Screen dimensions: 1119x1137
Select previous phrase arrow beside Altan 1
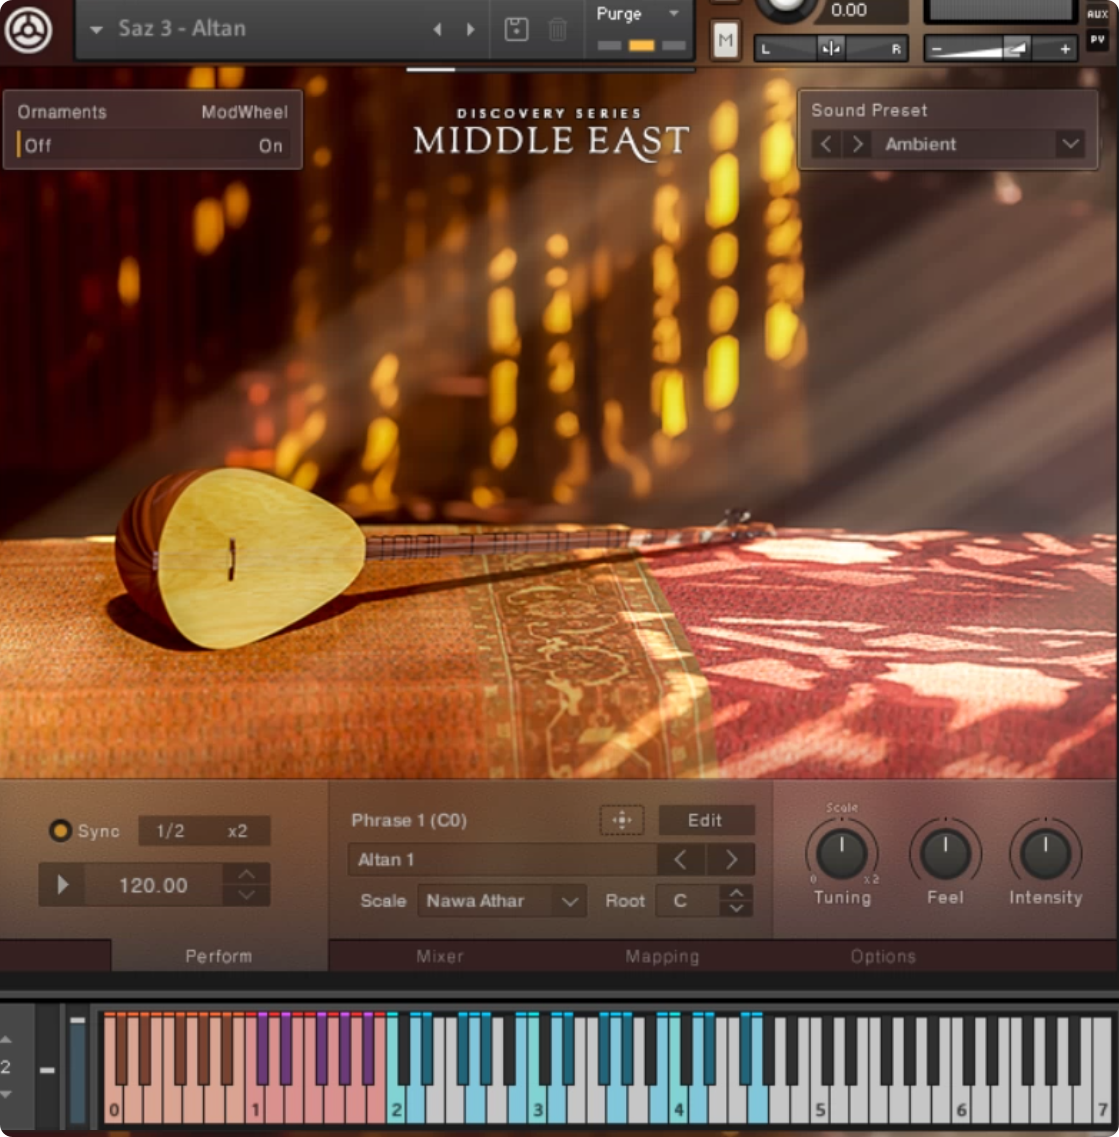(x=680, y=859)
